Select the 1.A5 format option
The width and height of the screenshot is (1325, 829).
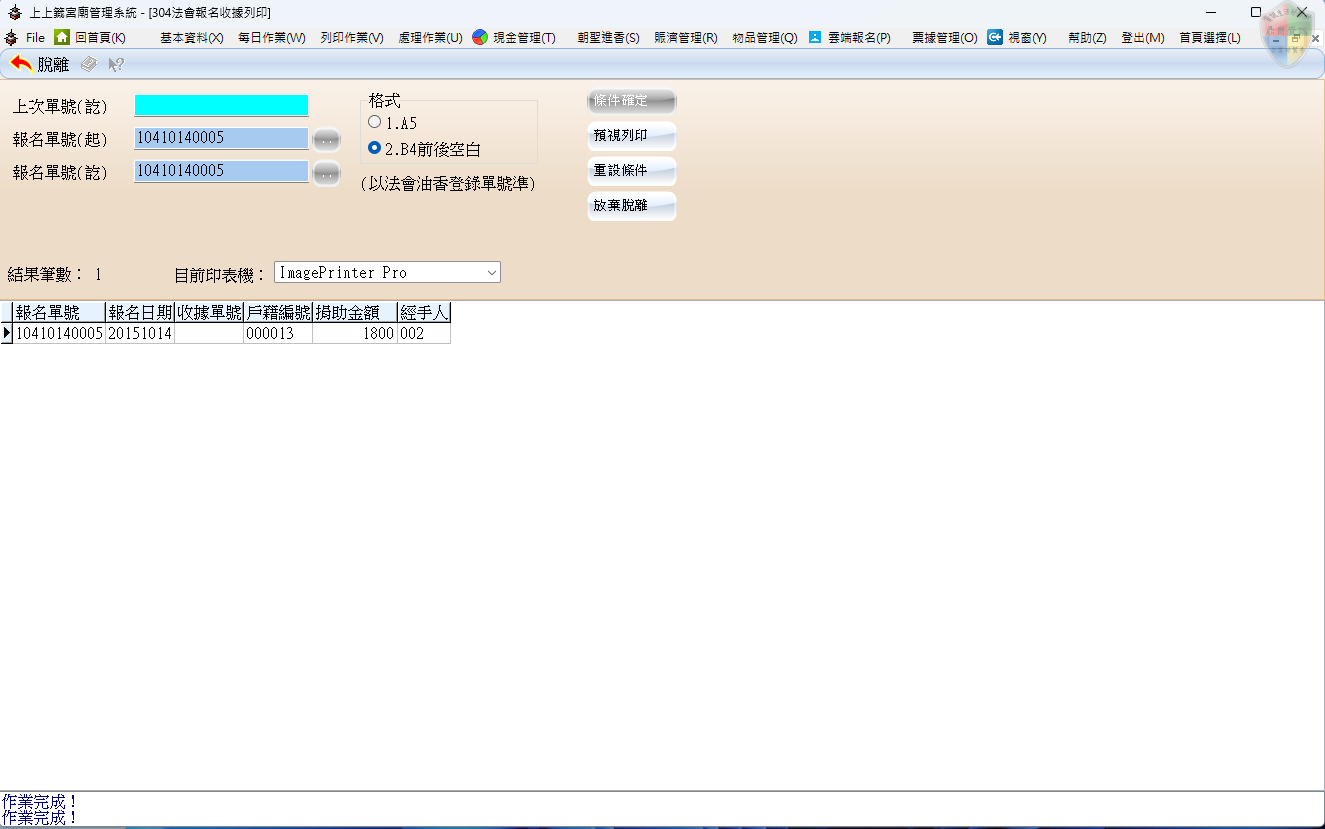(375, 121)
